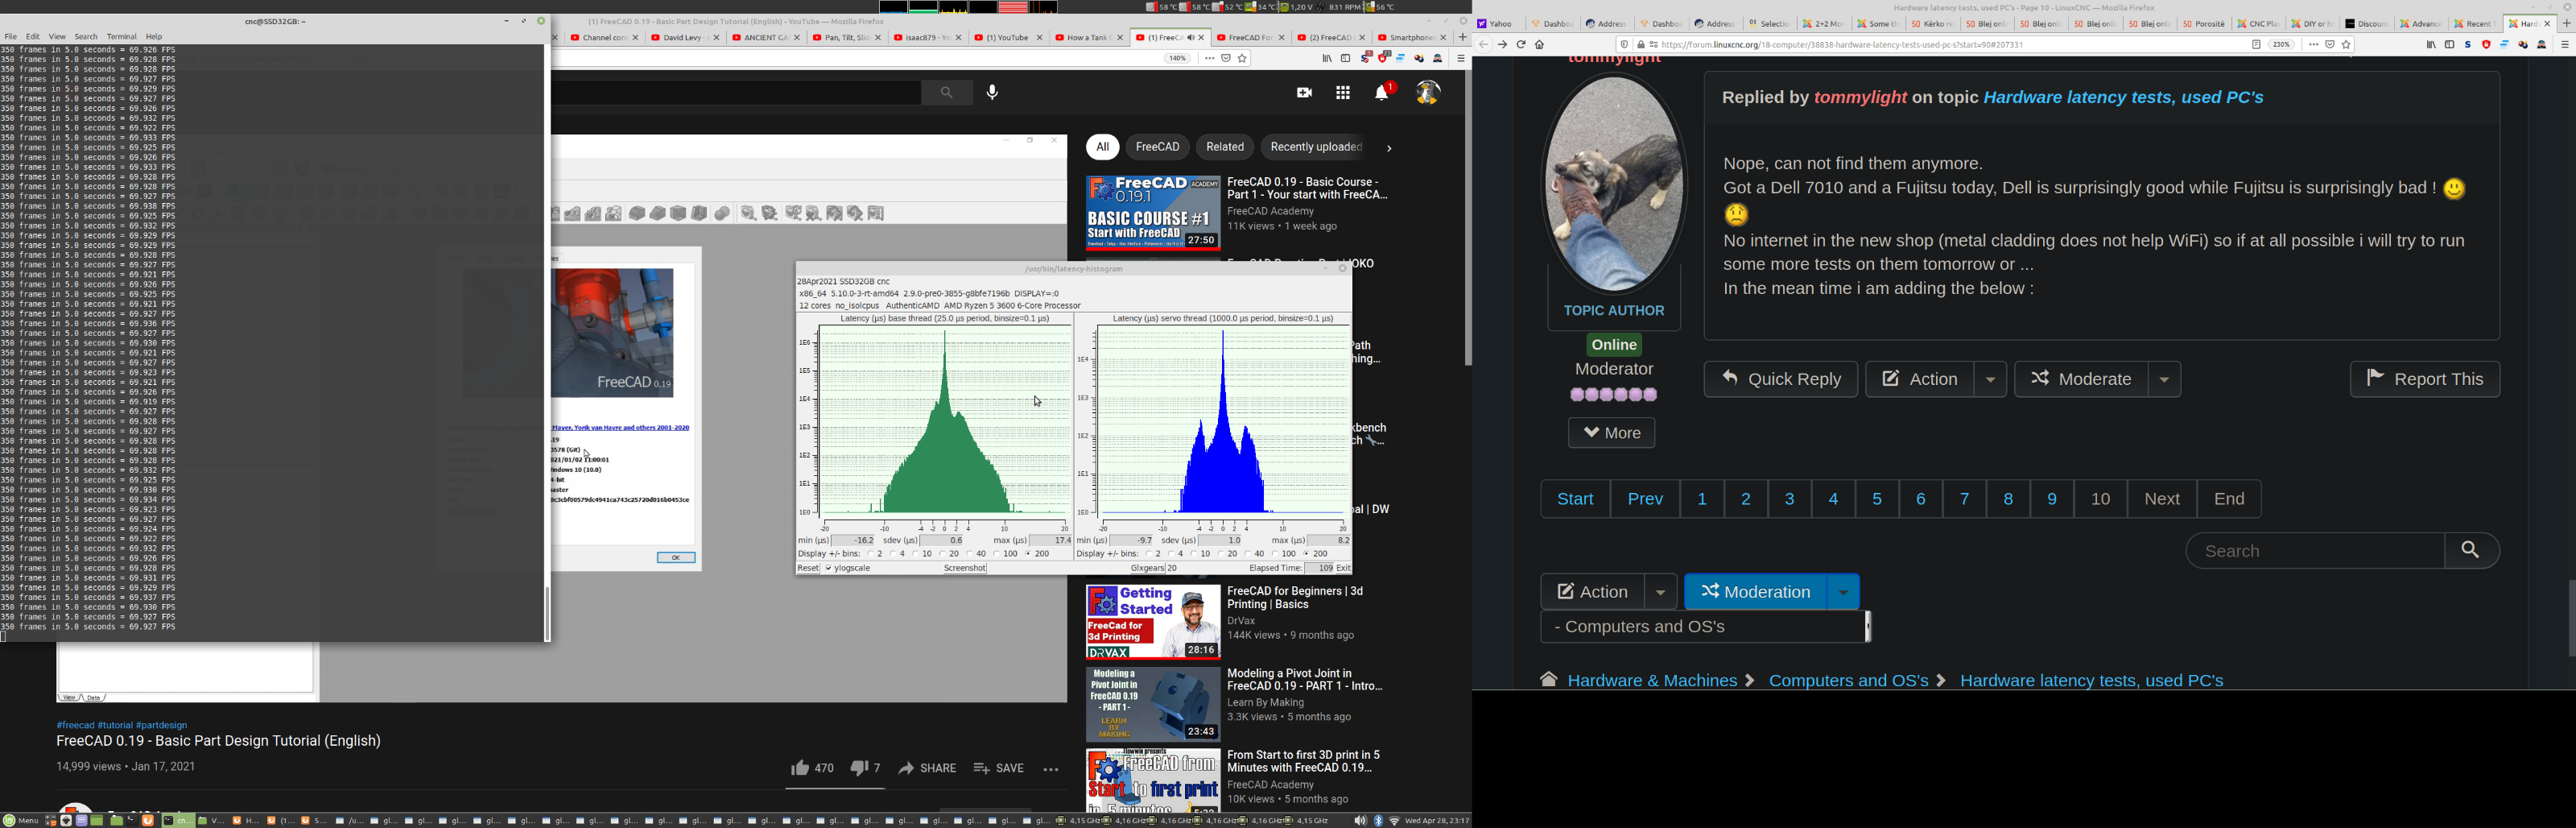The width and height of the screenshot is (2576, 828).
Task: Select base thread bins radio 200
Action: [1028, 554]
